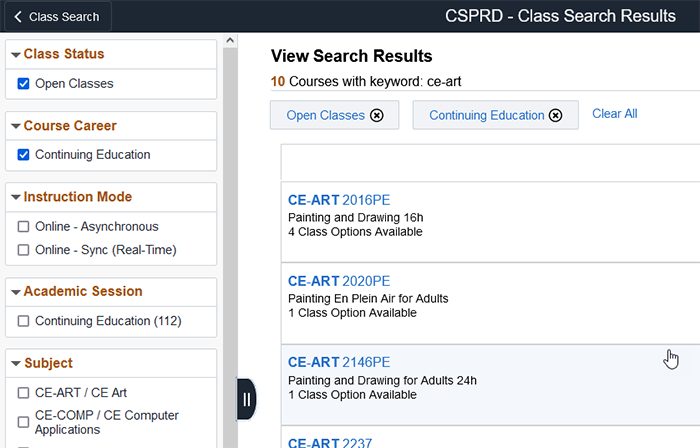
Task: Collapse the Instruction Mode section
Action: click(x=16, y=197)
